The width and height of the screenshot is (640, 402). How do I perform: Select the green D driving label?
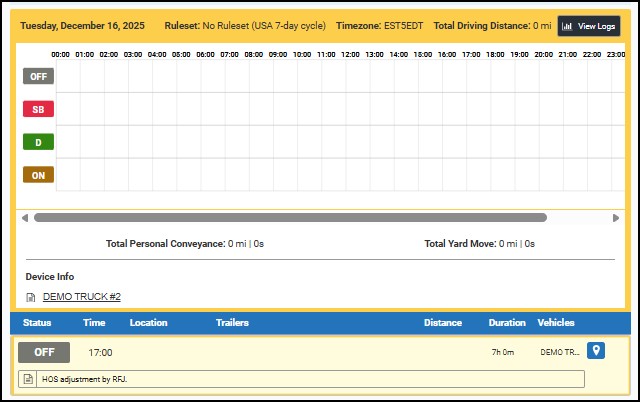(38, 142)
